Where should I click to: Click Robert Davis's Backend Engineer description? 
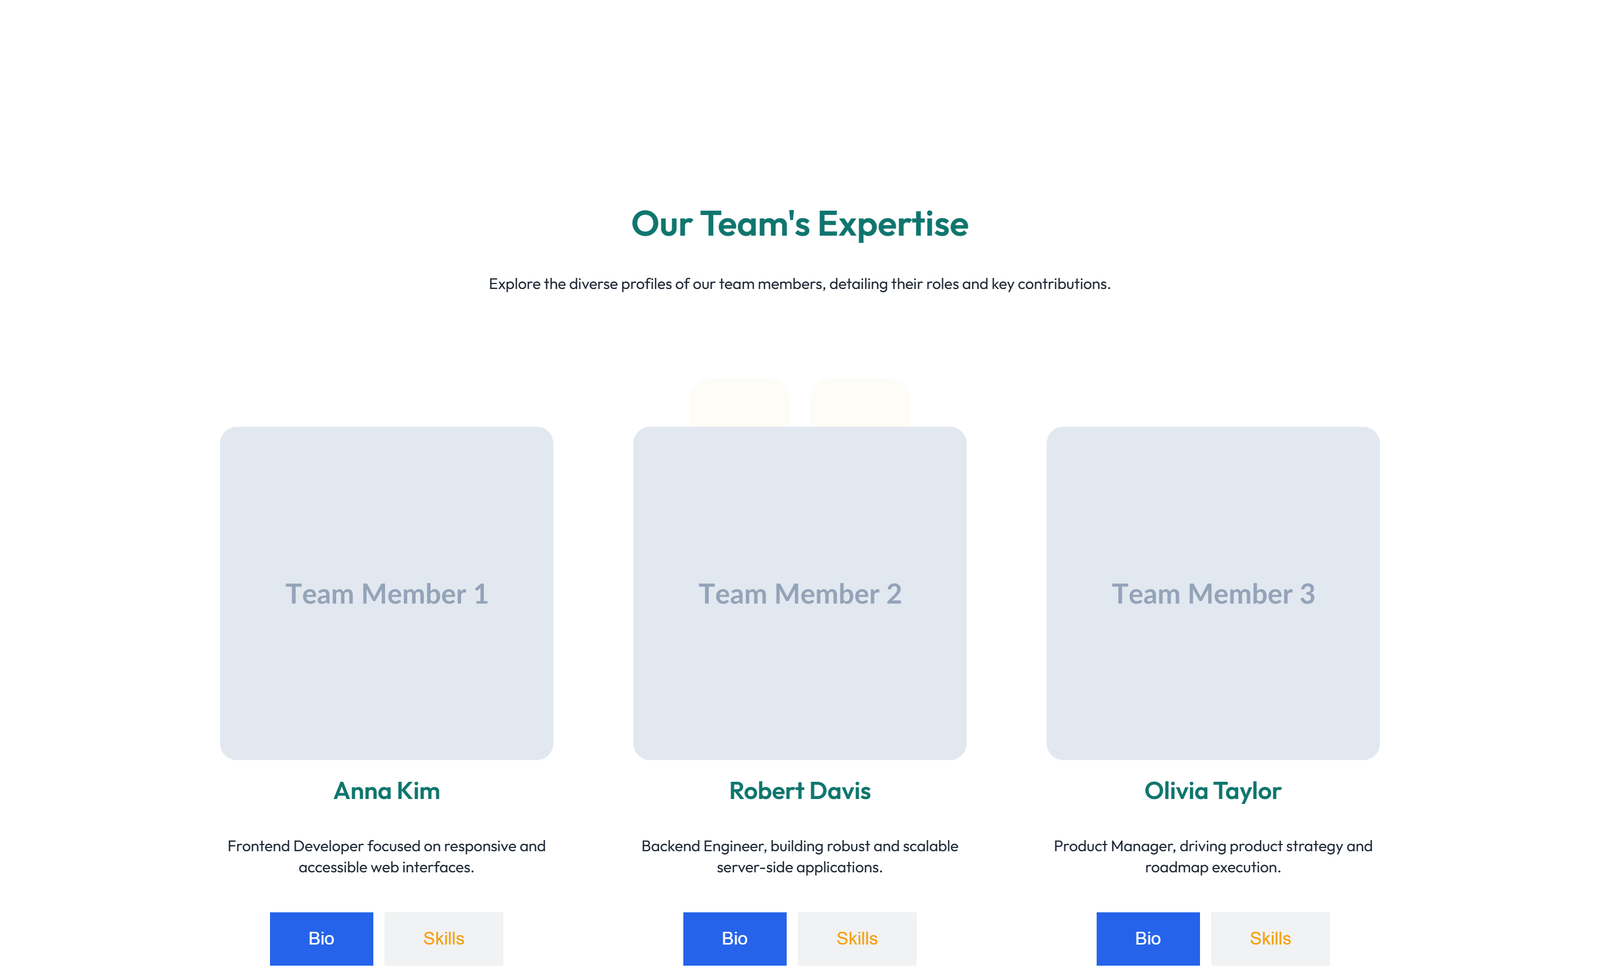pyautogui.click(x=799, y=856)
